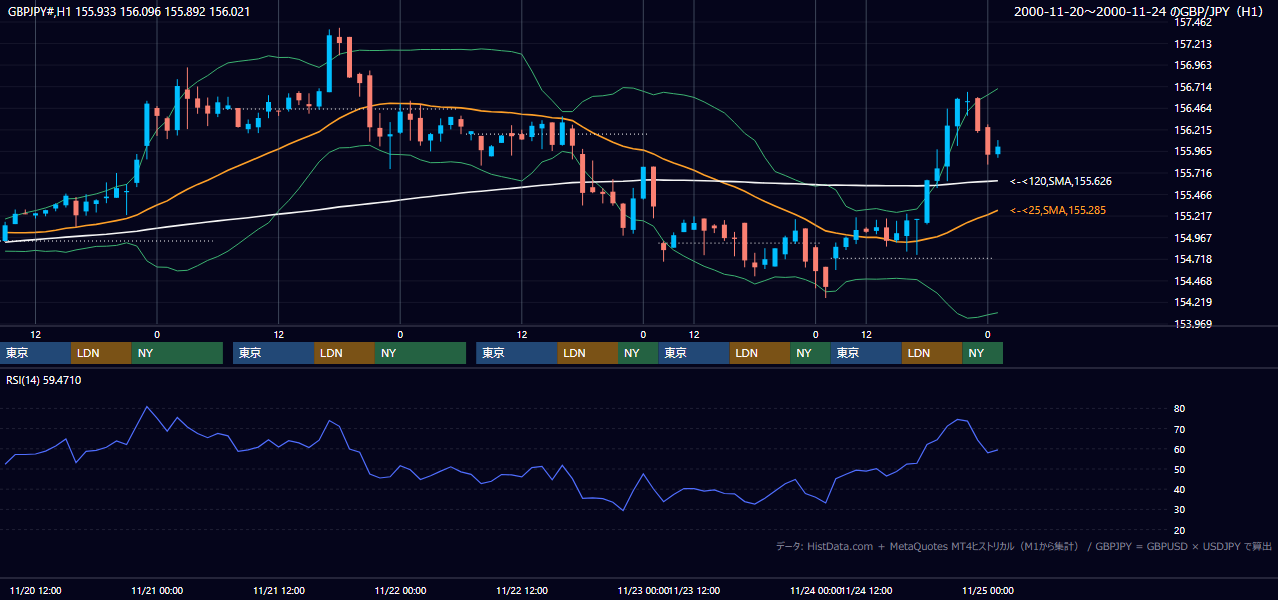
Task: Click the GBPJPY#,H1 symbol title text
Action: click(130, 12)
